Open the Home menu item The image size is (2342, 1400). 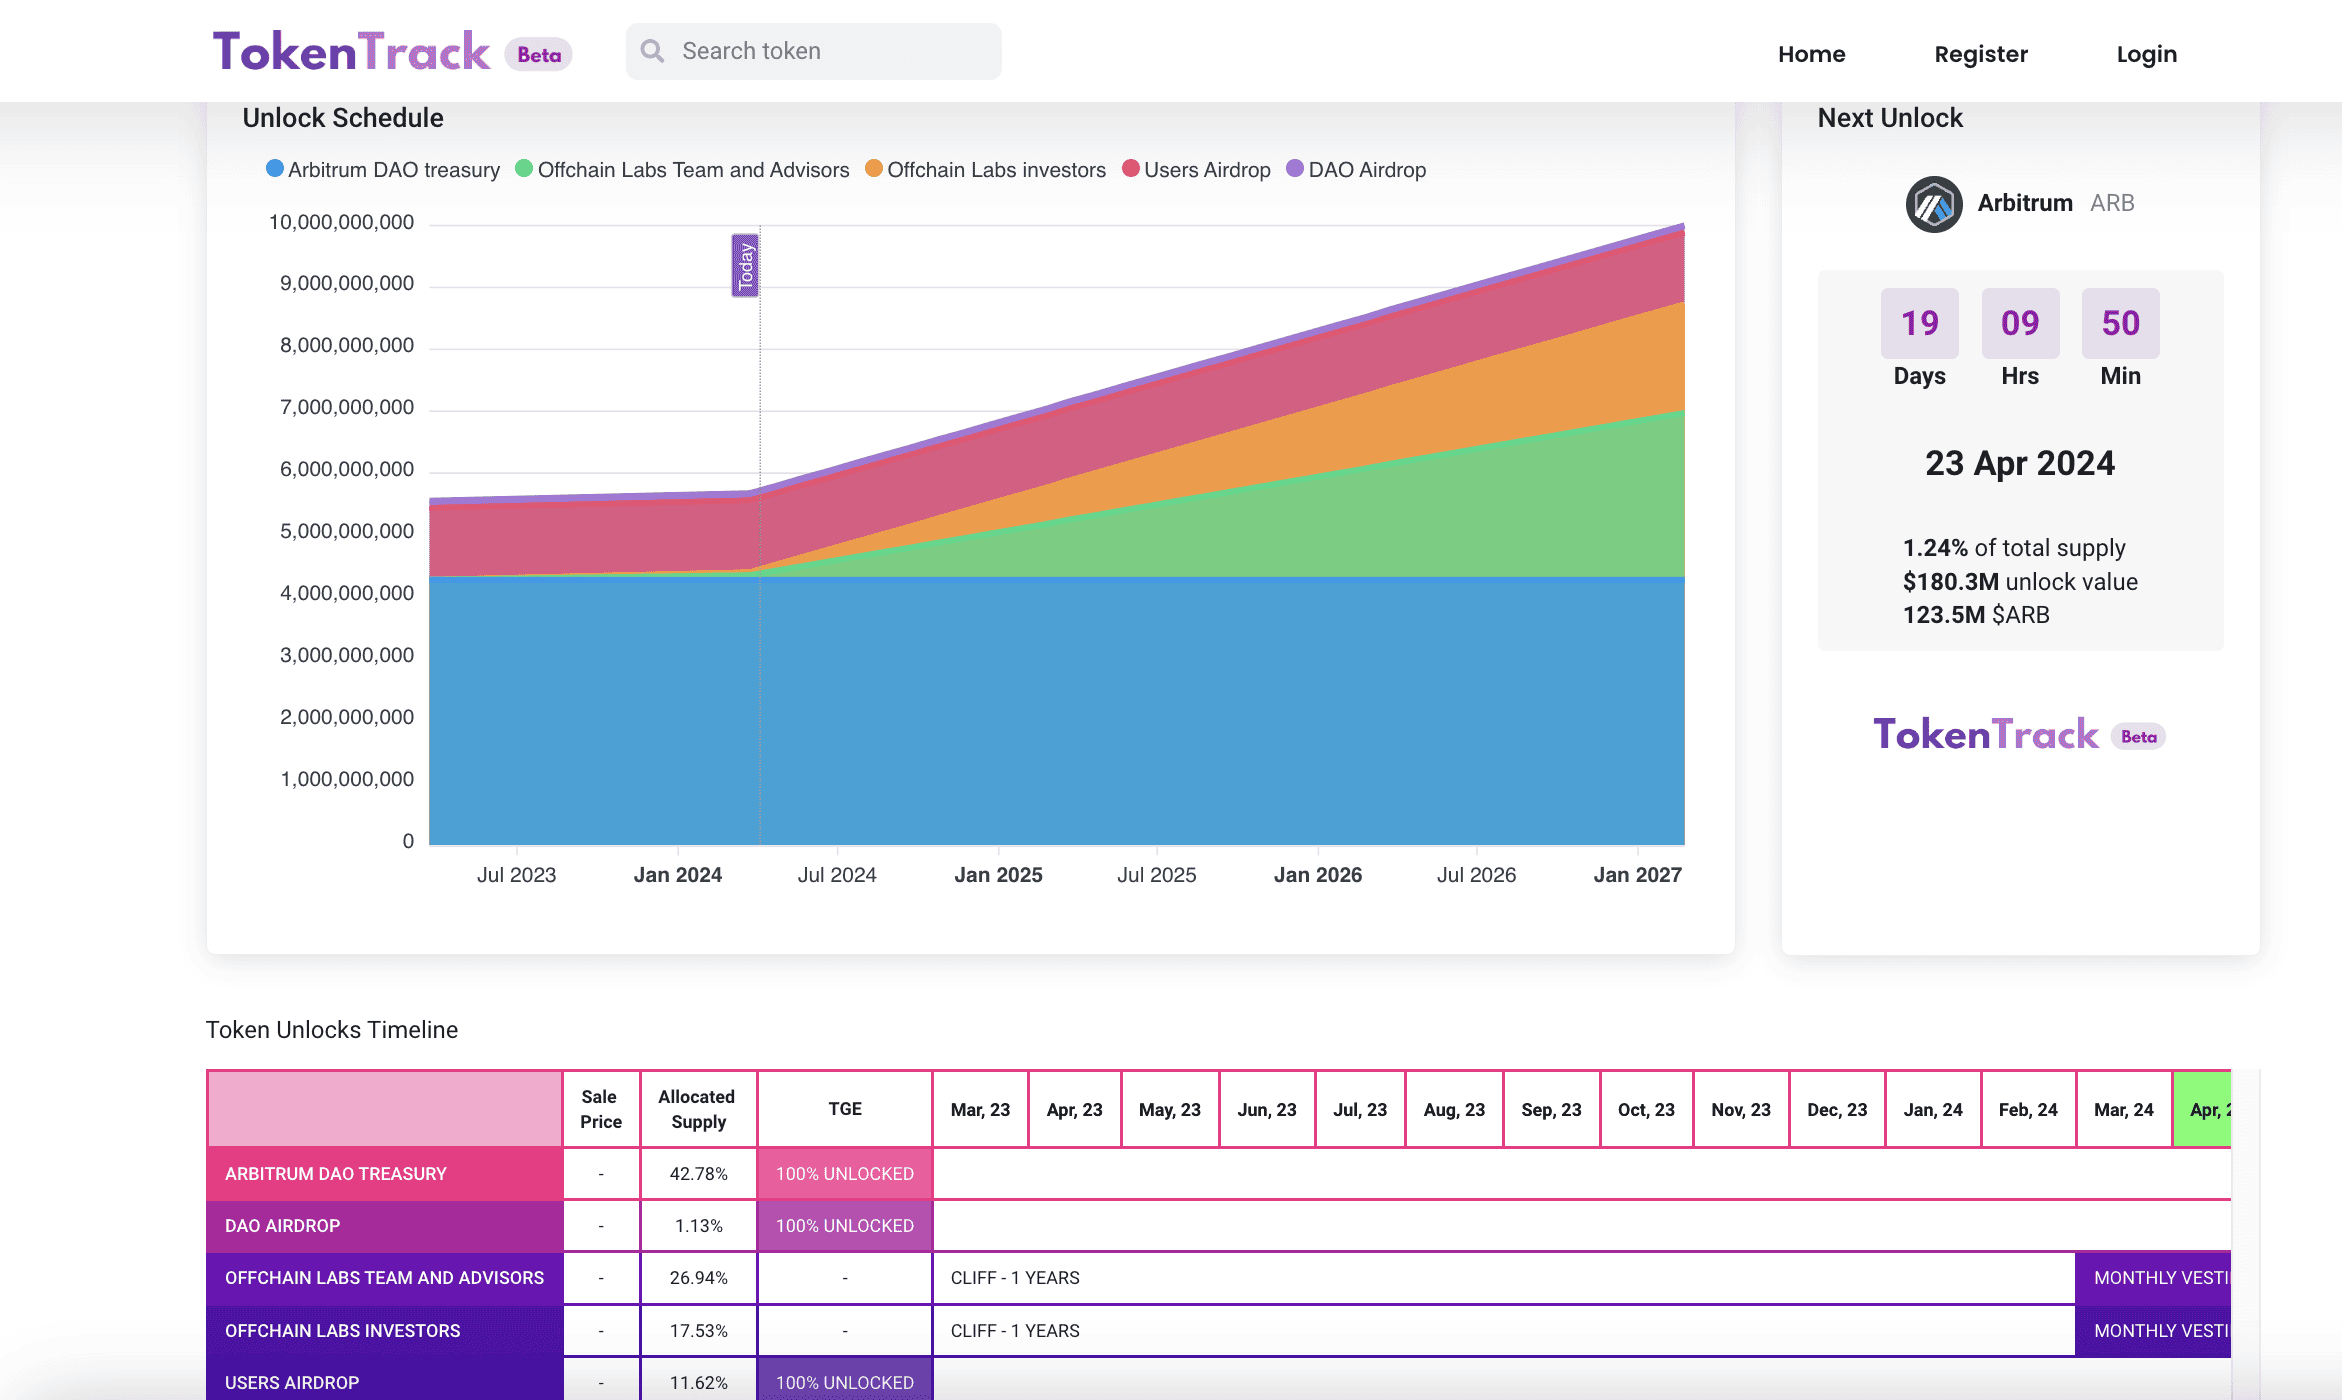(1811, 54)
